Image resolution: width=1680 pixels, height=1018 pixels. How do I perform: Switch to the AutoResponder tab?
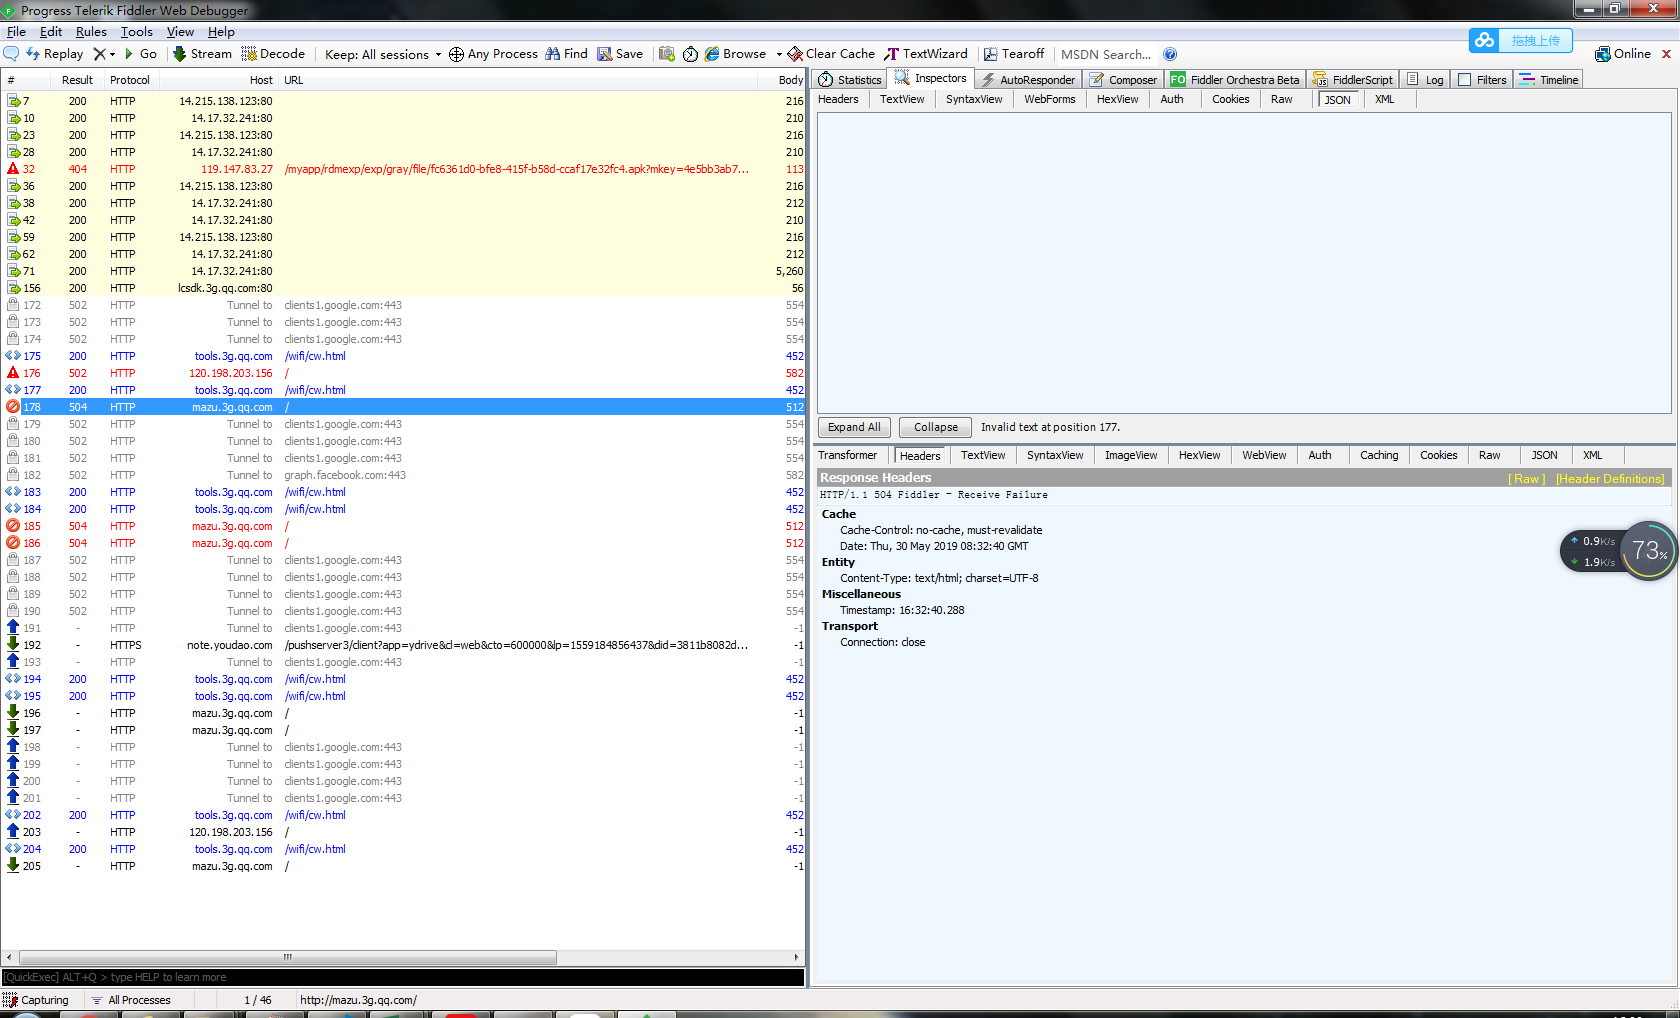pos(1028,78)
